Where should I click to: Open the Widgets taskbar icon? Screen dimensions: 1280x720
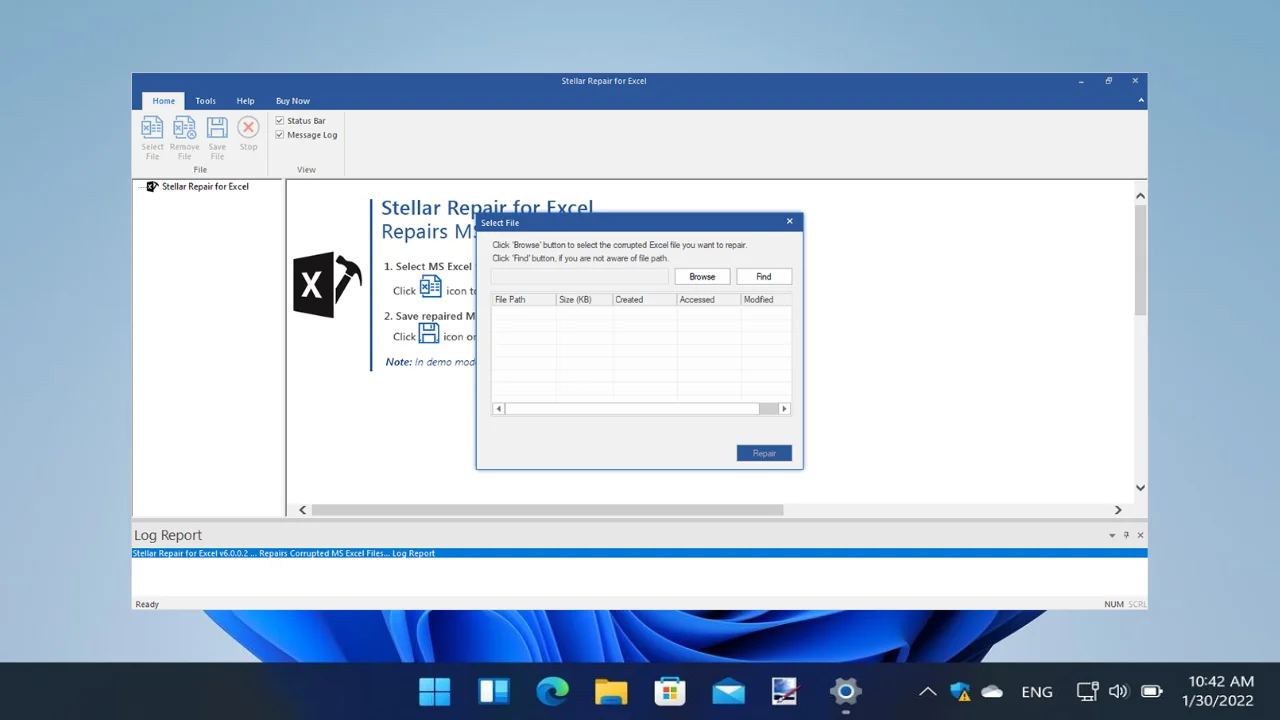[x=494, y=691]
